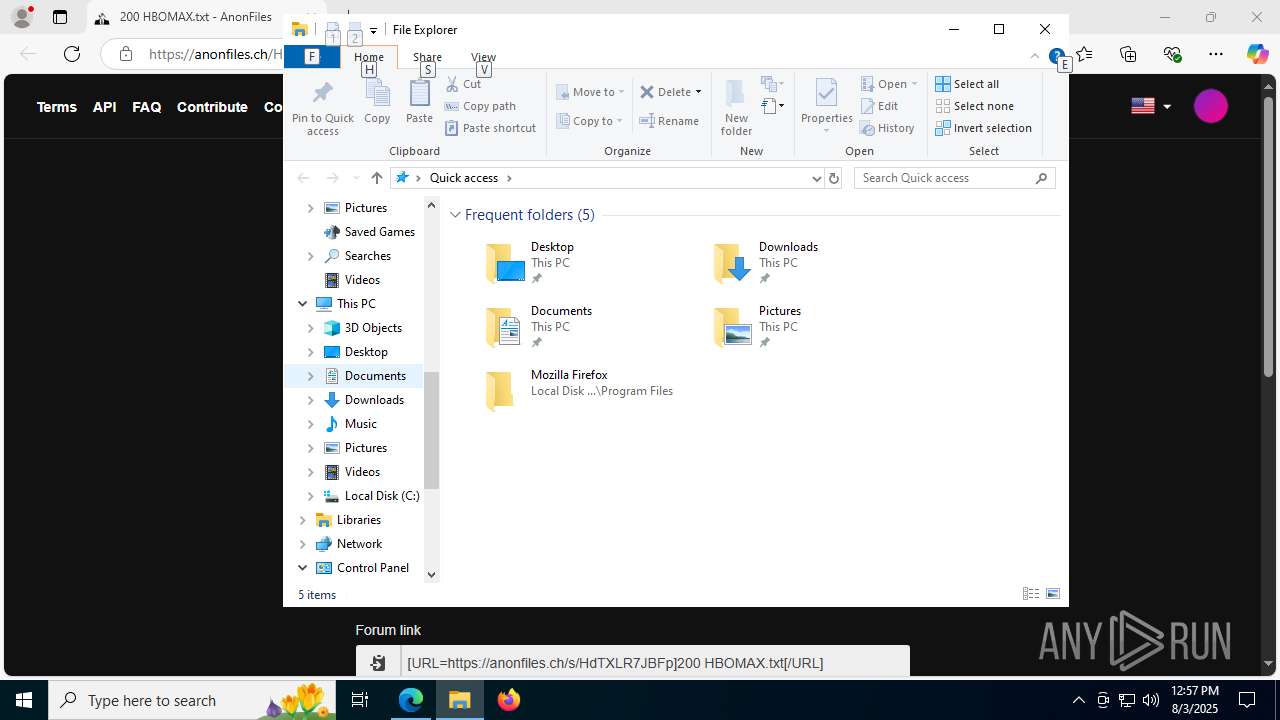Image resolution: width=1280 pixels, height=720 pixels.
Task: Select Network in navigation pane
Action: (359, 544)
